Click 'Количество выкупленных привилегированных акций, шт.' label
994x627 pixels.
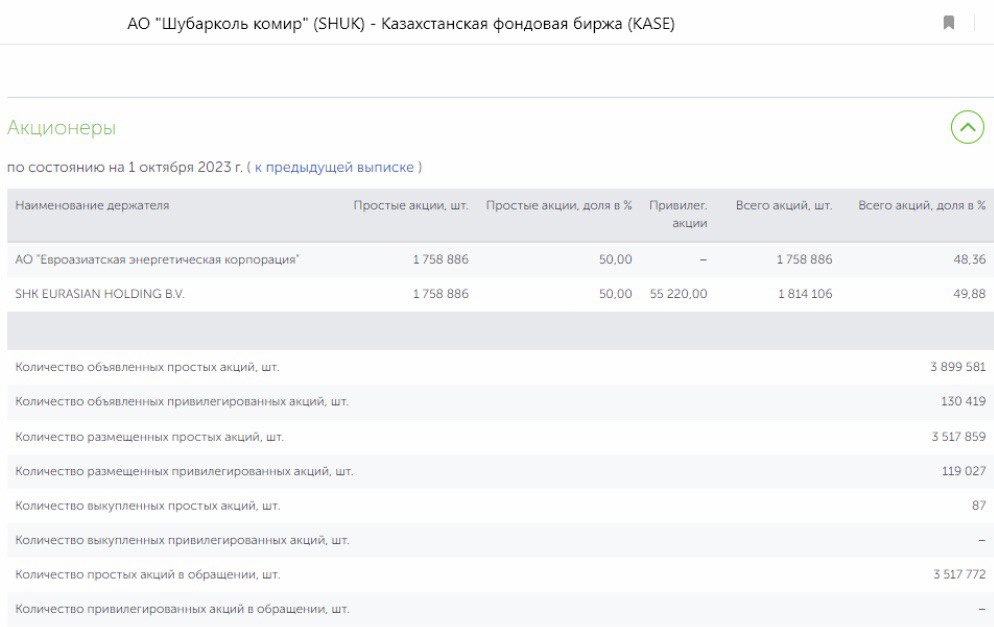pyautogui.click(x=183, y=540)
